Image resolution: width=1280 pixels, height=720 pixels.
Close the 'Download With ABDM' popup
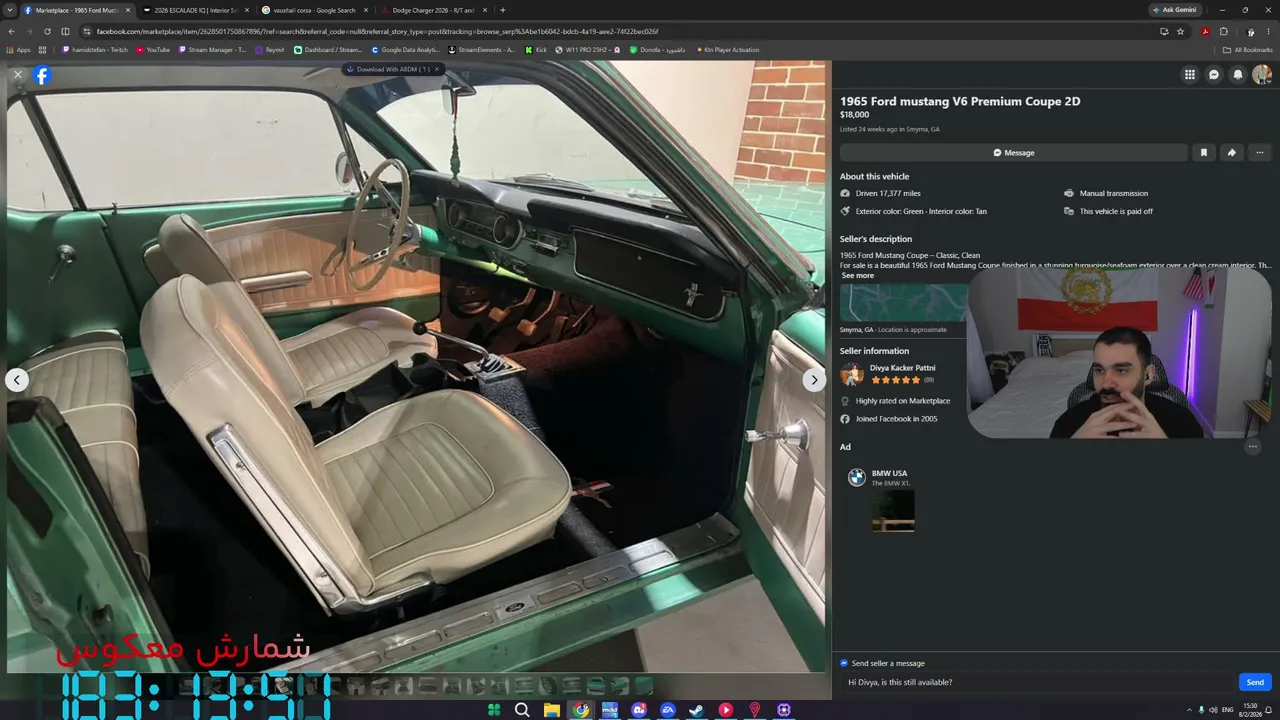(436, 69)
